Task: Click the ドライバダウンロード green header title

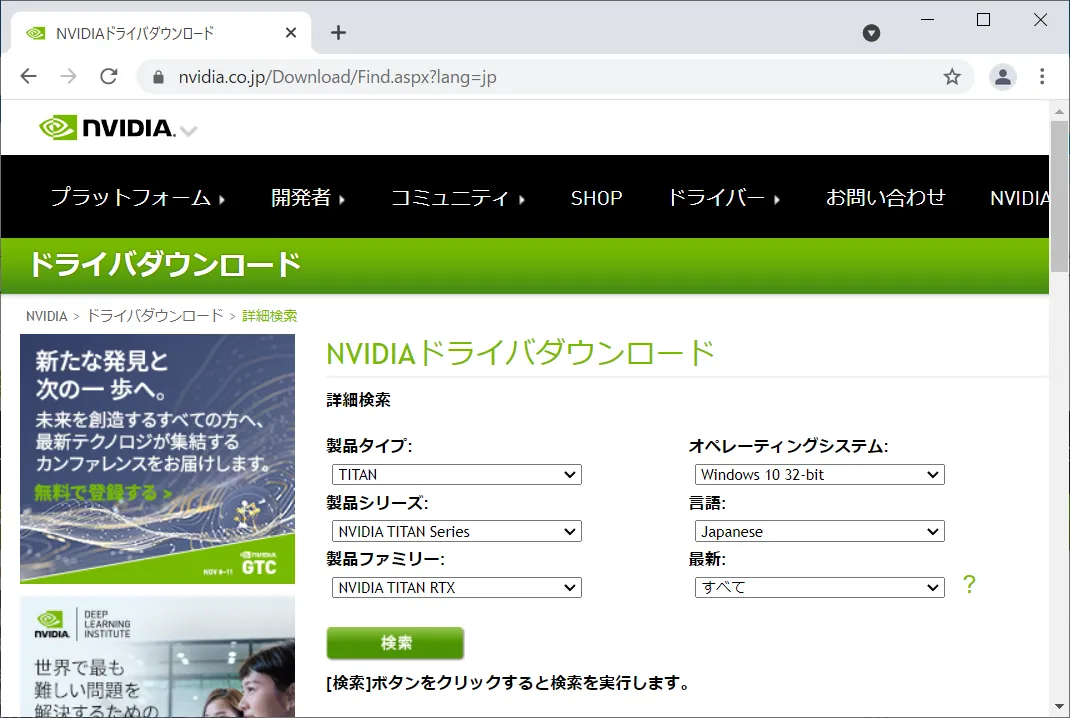Action: tap(164, 265)
